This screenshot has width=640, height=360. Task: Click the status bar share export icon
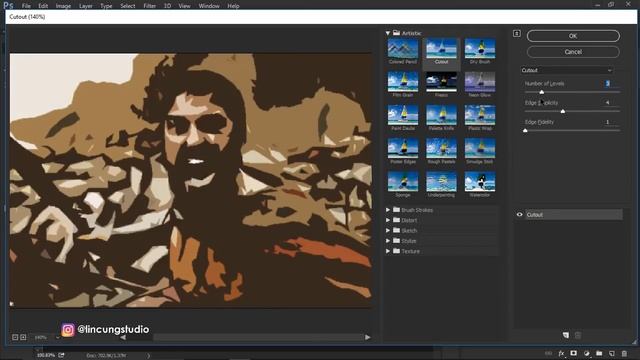61,355
